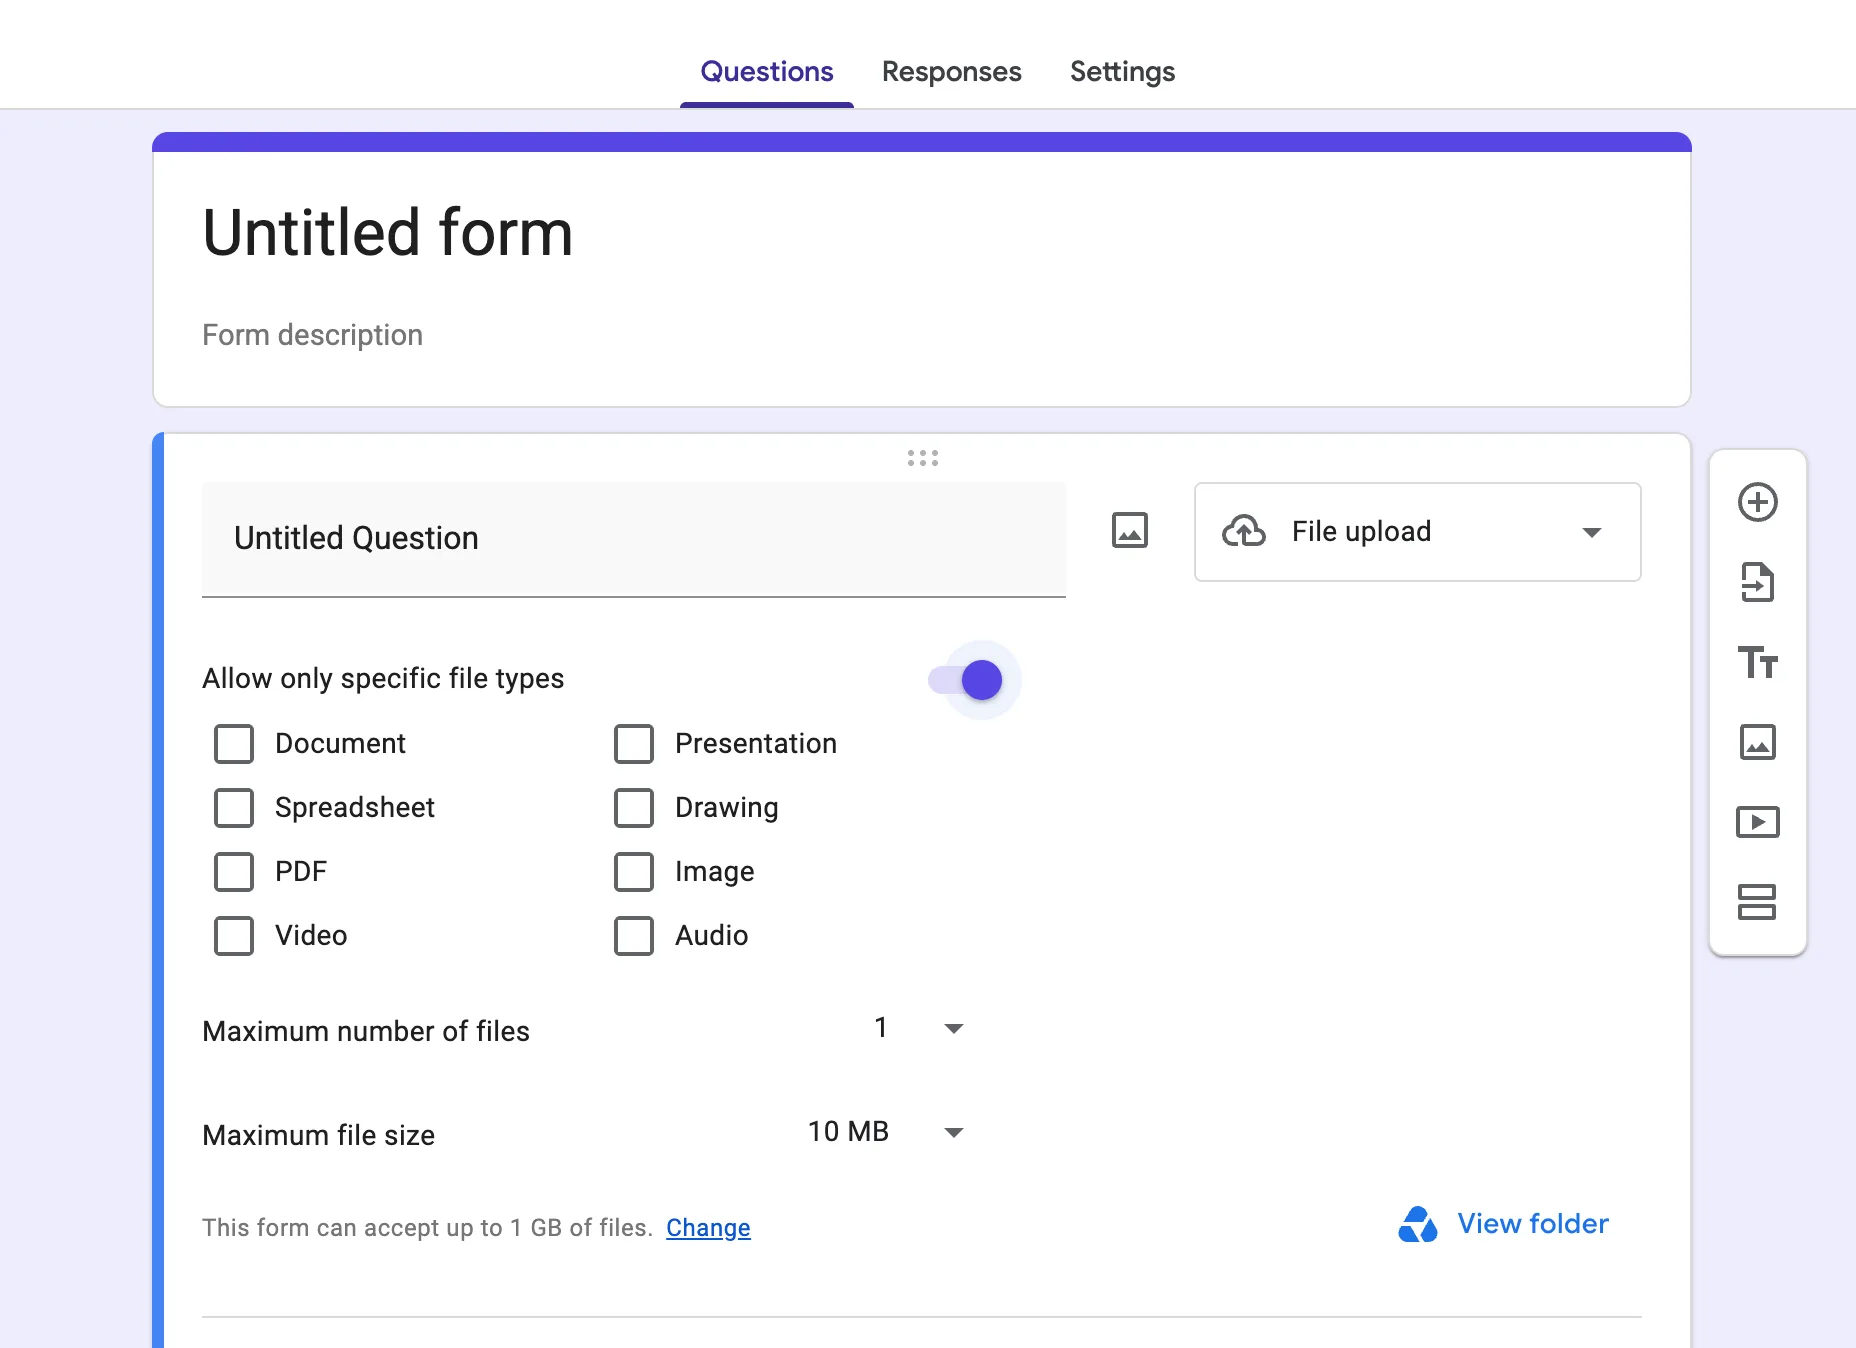Click the Change link for file storage limit
The height and width of the screenshot is (1348, 1856).
pyautogui.click(x=708, y=1227)
